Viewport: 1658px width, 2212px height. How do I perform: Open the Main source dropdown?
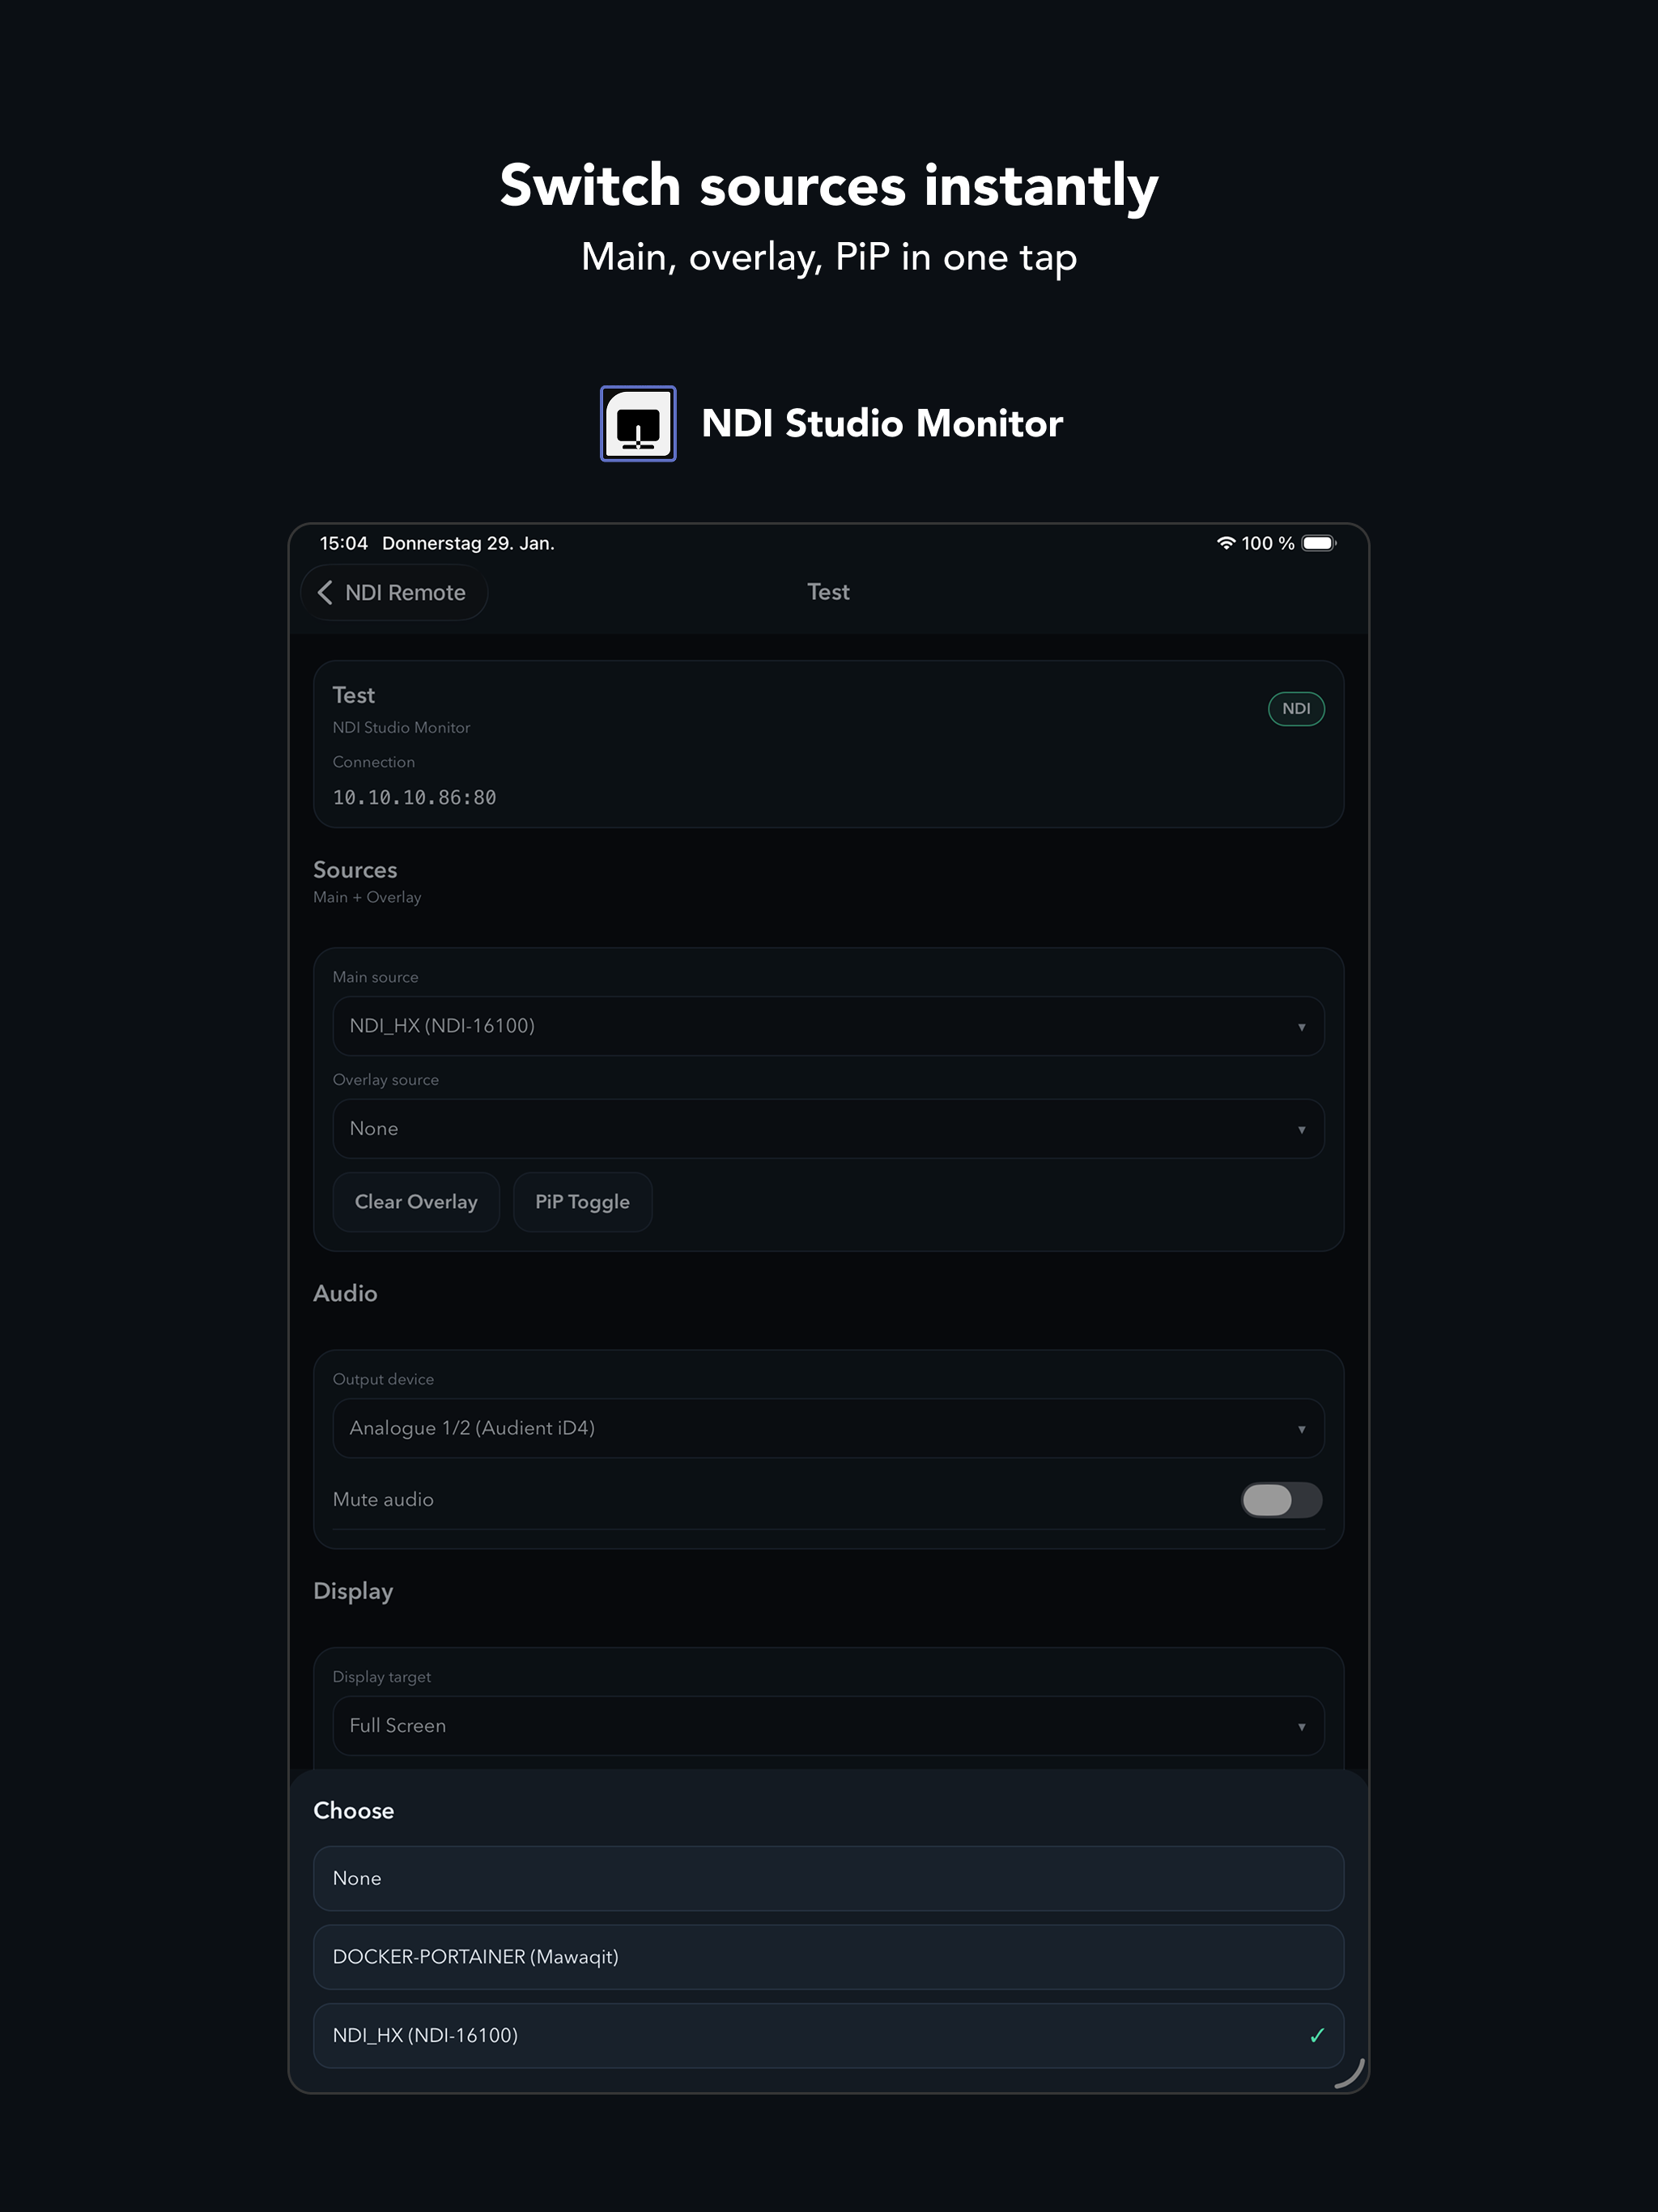pyautogui.click(x=828, y=1026)
